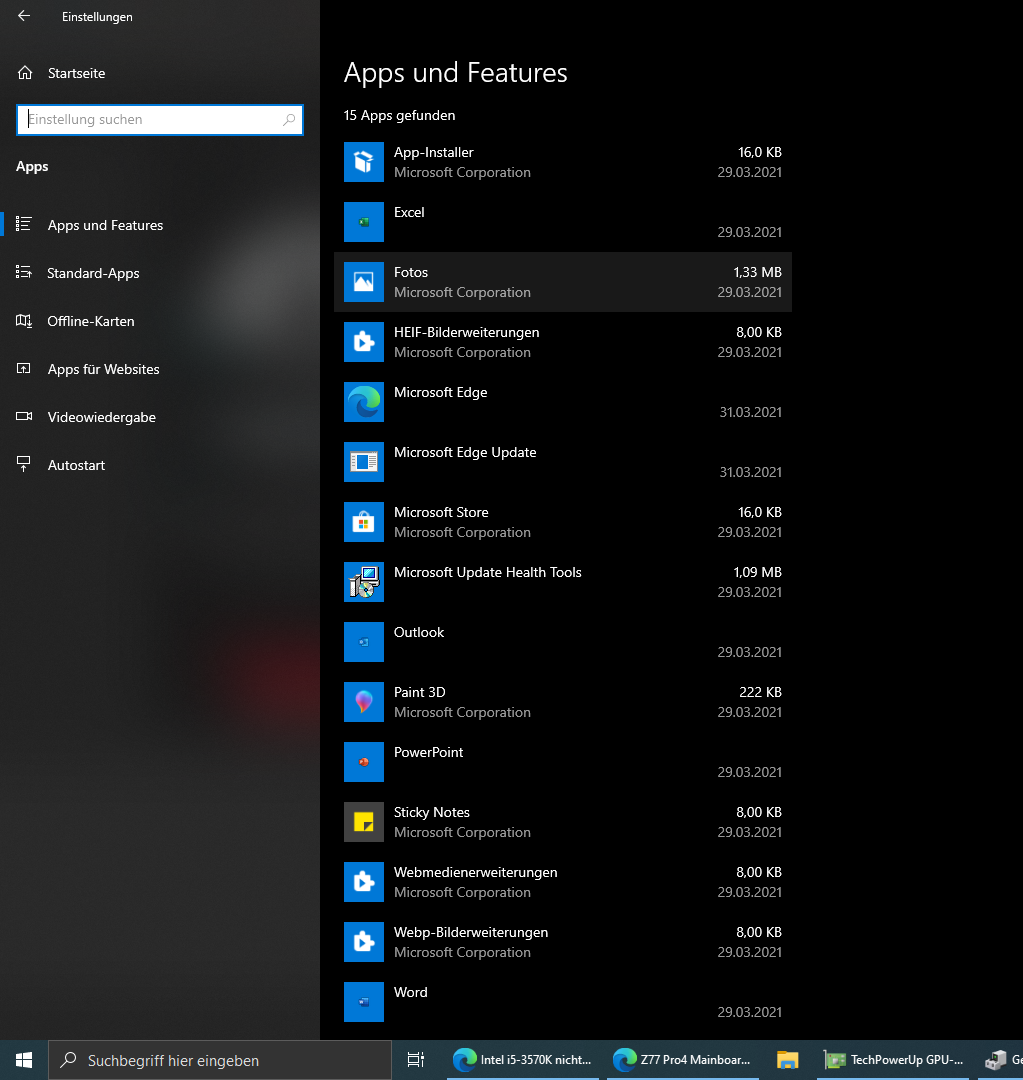Screen dimensions: 1023x1080
Task: Open the Standard-Apps section
Action: 160,273
